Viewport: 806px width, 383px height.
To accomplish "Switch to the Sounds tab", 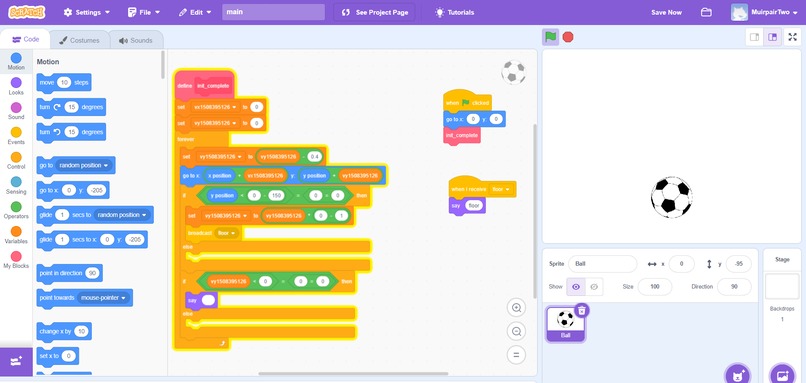I will point(136,40).
